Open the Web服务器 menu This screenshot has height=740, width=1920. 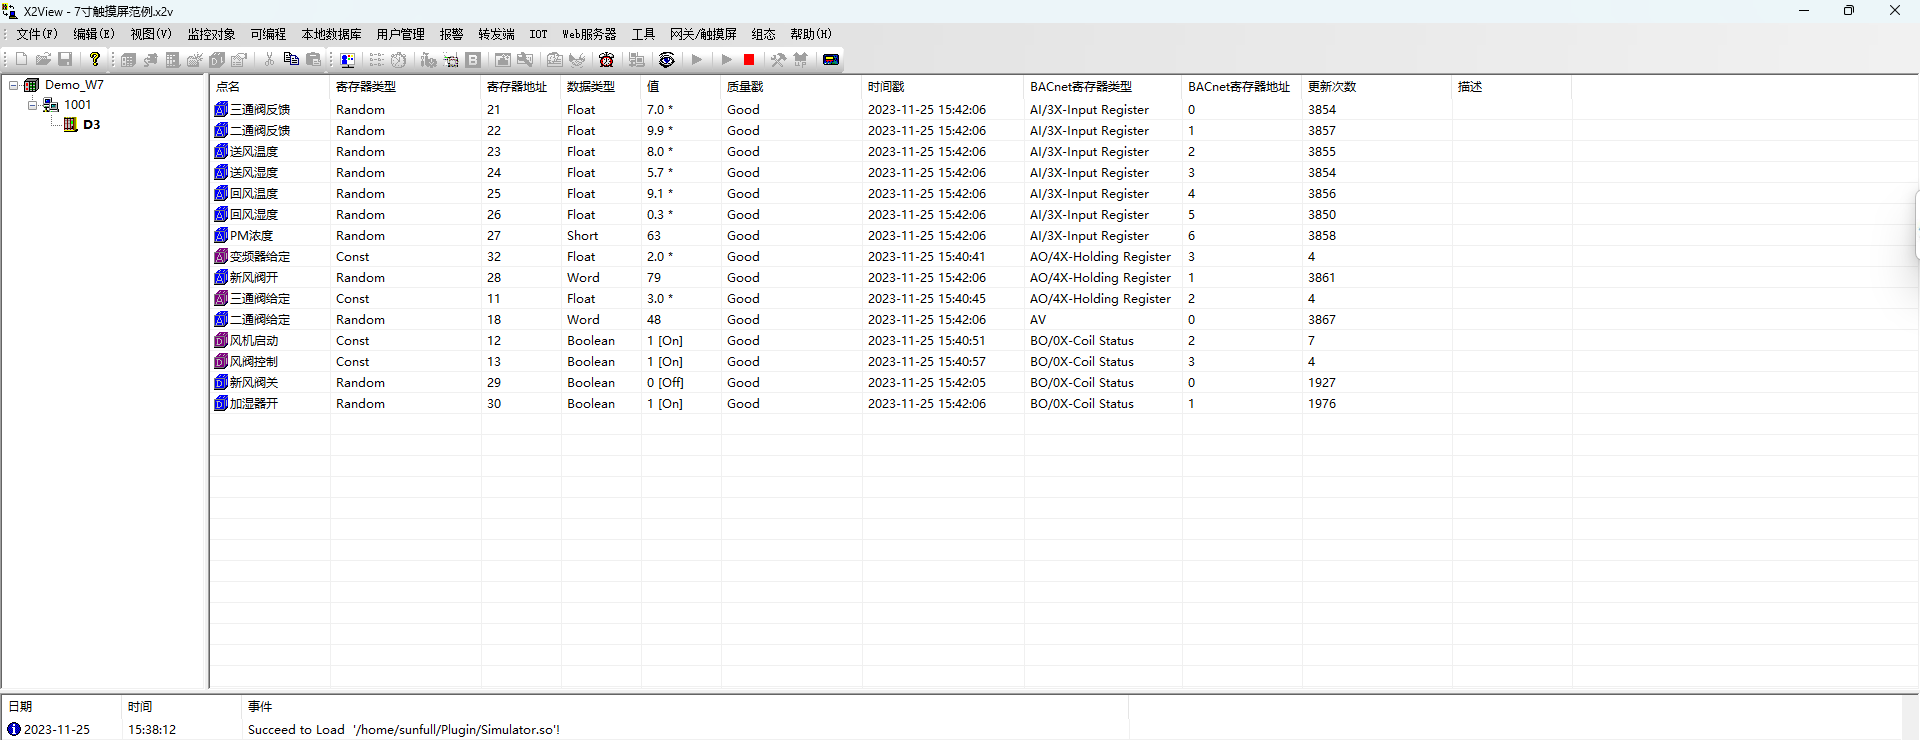[x=589, y=34]
